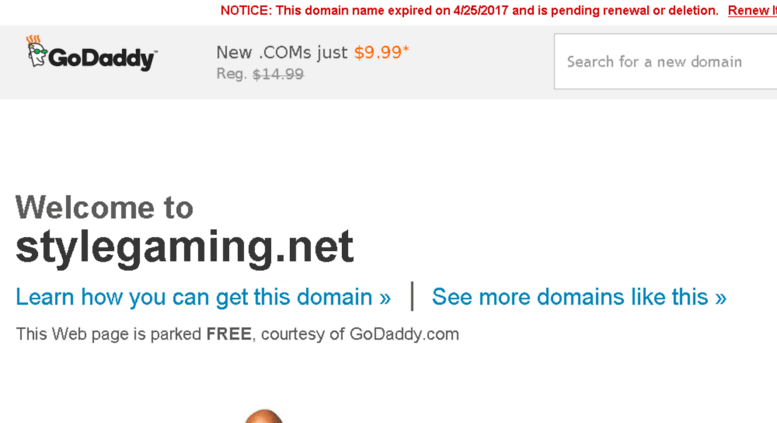
Task: Click the 4/25/2017 expiration date in notice
Action: (x=481, y=10)
